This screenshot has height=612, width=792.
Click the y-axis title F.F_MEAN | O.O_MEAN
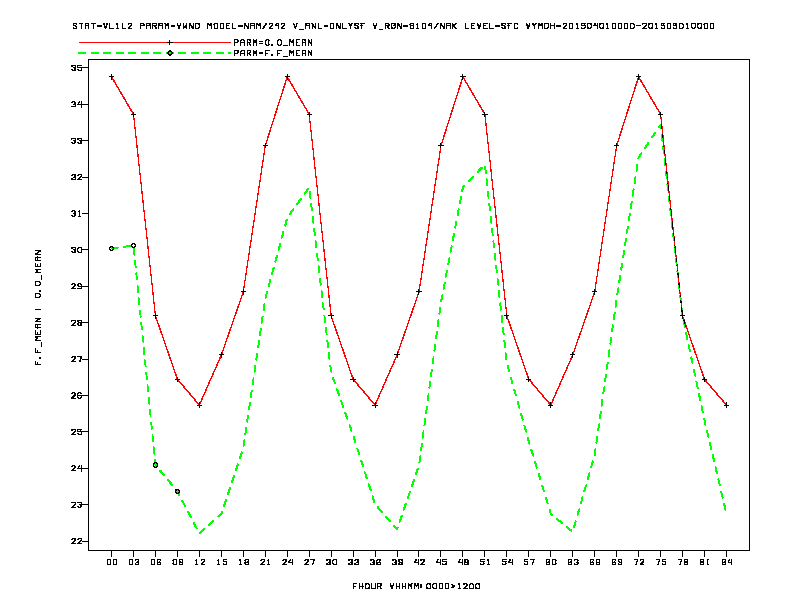coord(38,307)
